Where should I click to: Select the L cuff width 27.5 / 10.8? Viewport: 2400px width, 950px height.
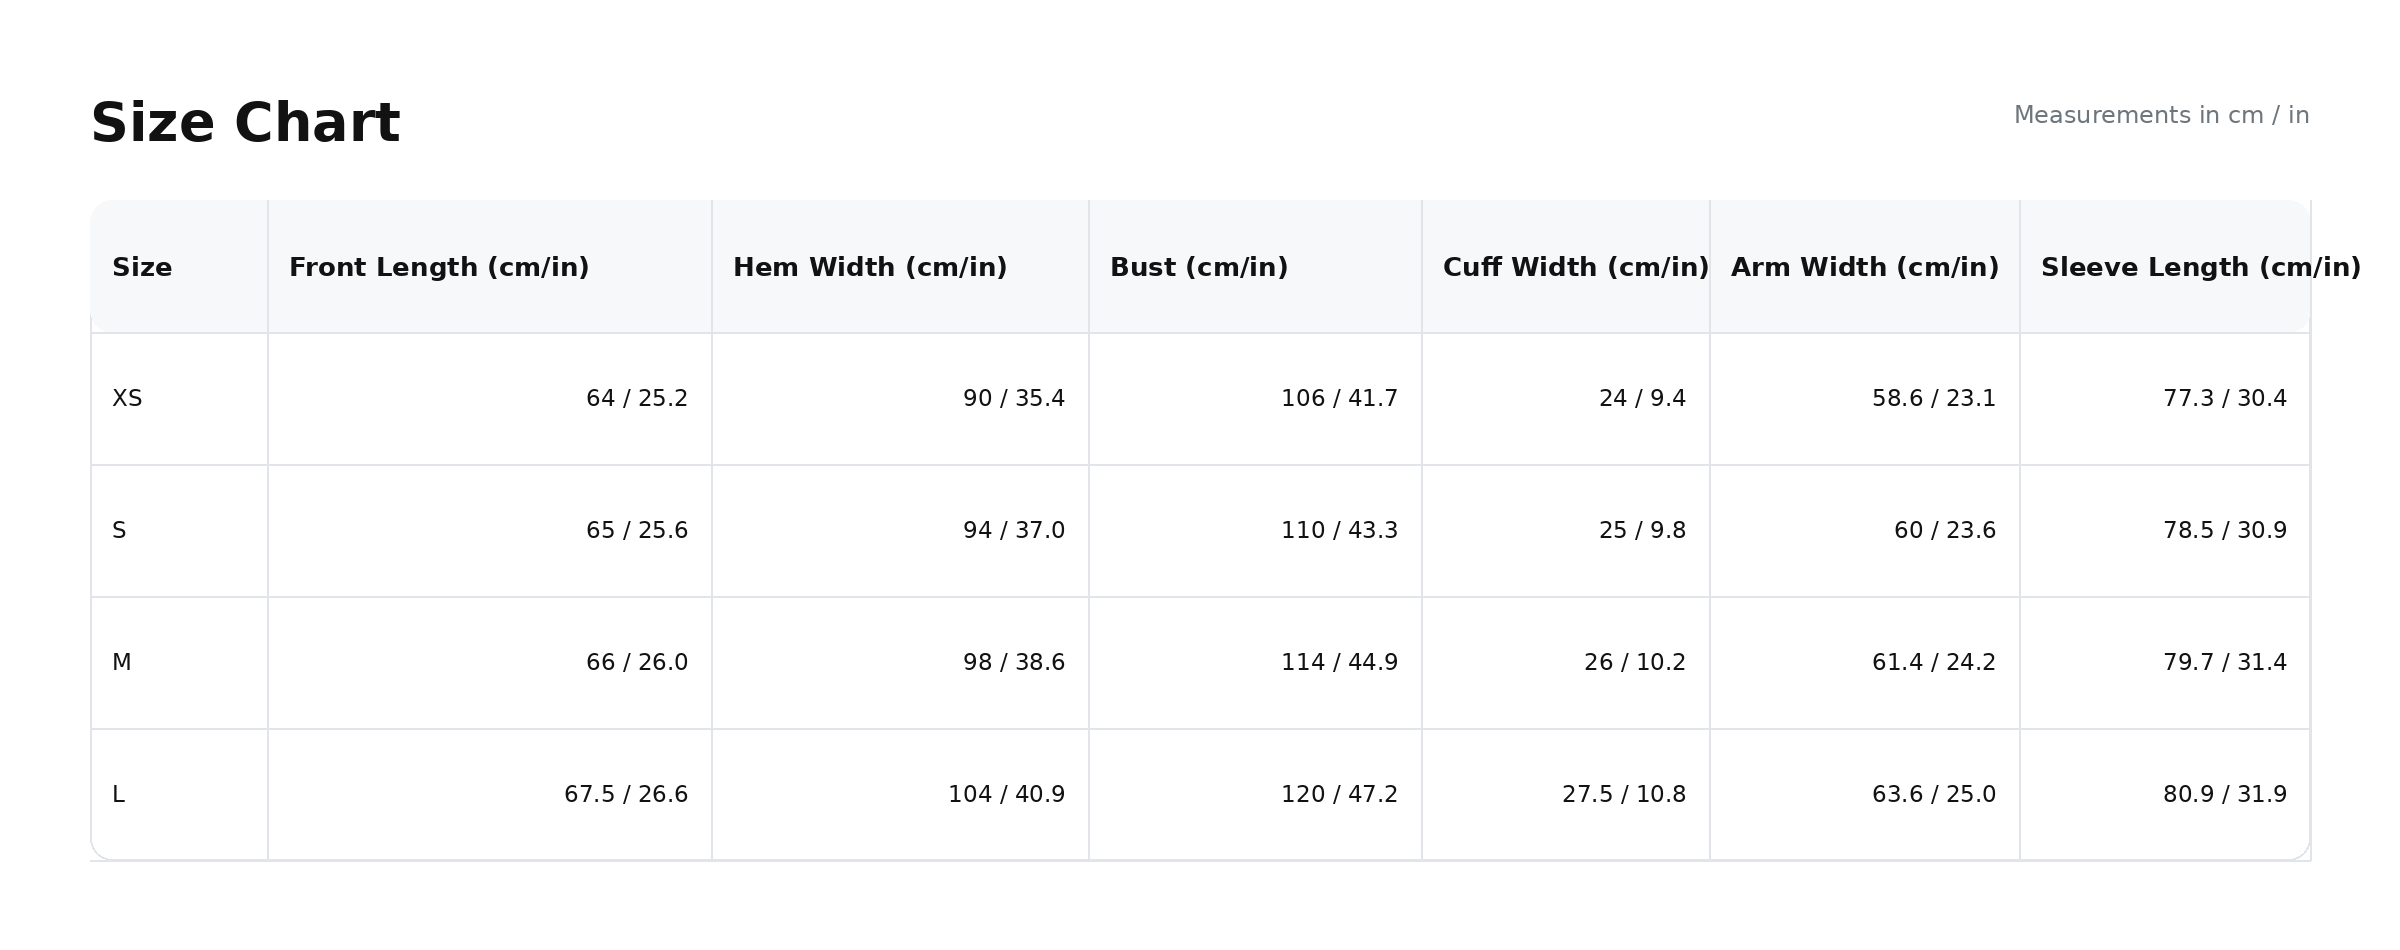point(1624,795)
